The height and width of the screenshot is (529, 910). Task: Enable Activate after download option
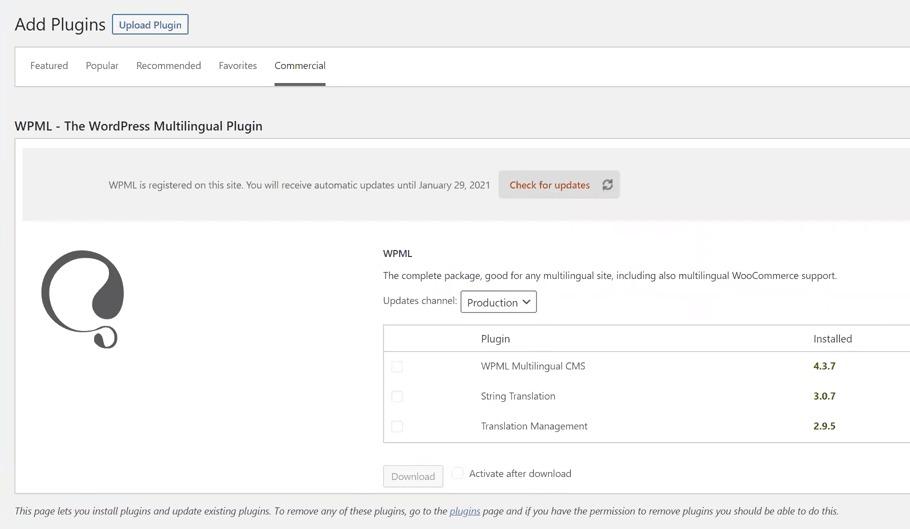click(458, 474)
